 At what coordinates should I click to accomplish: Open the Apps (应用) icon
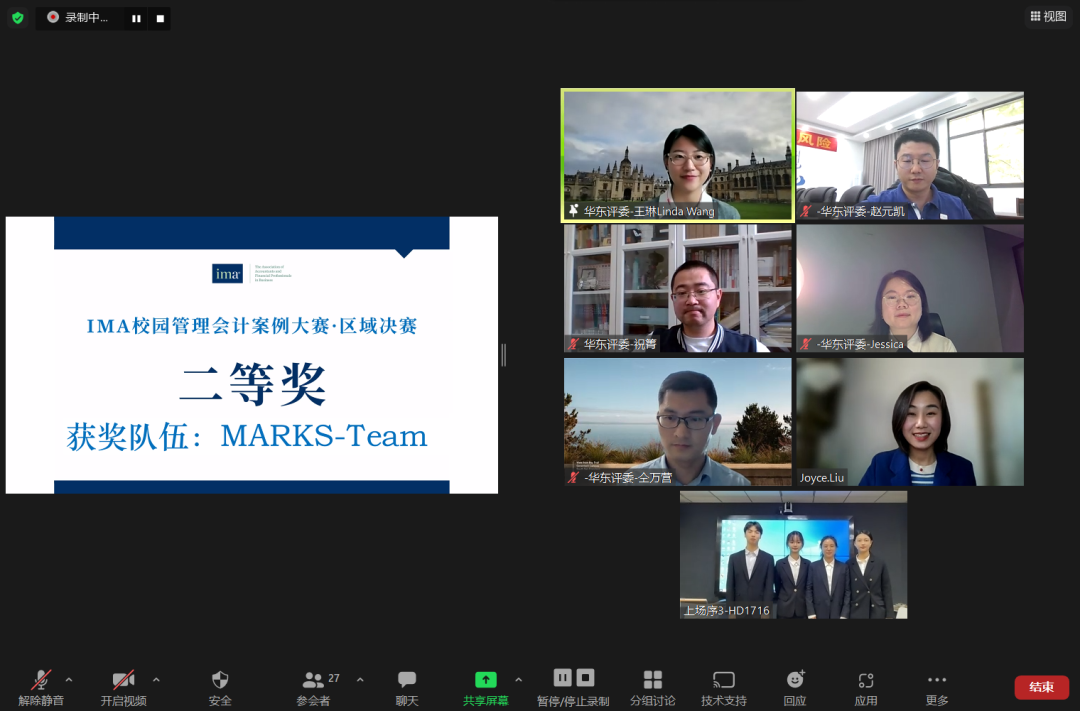(866, 680)
